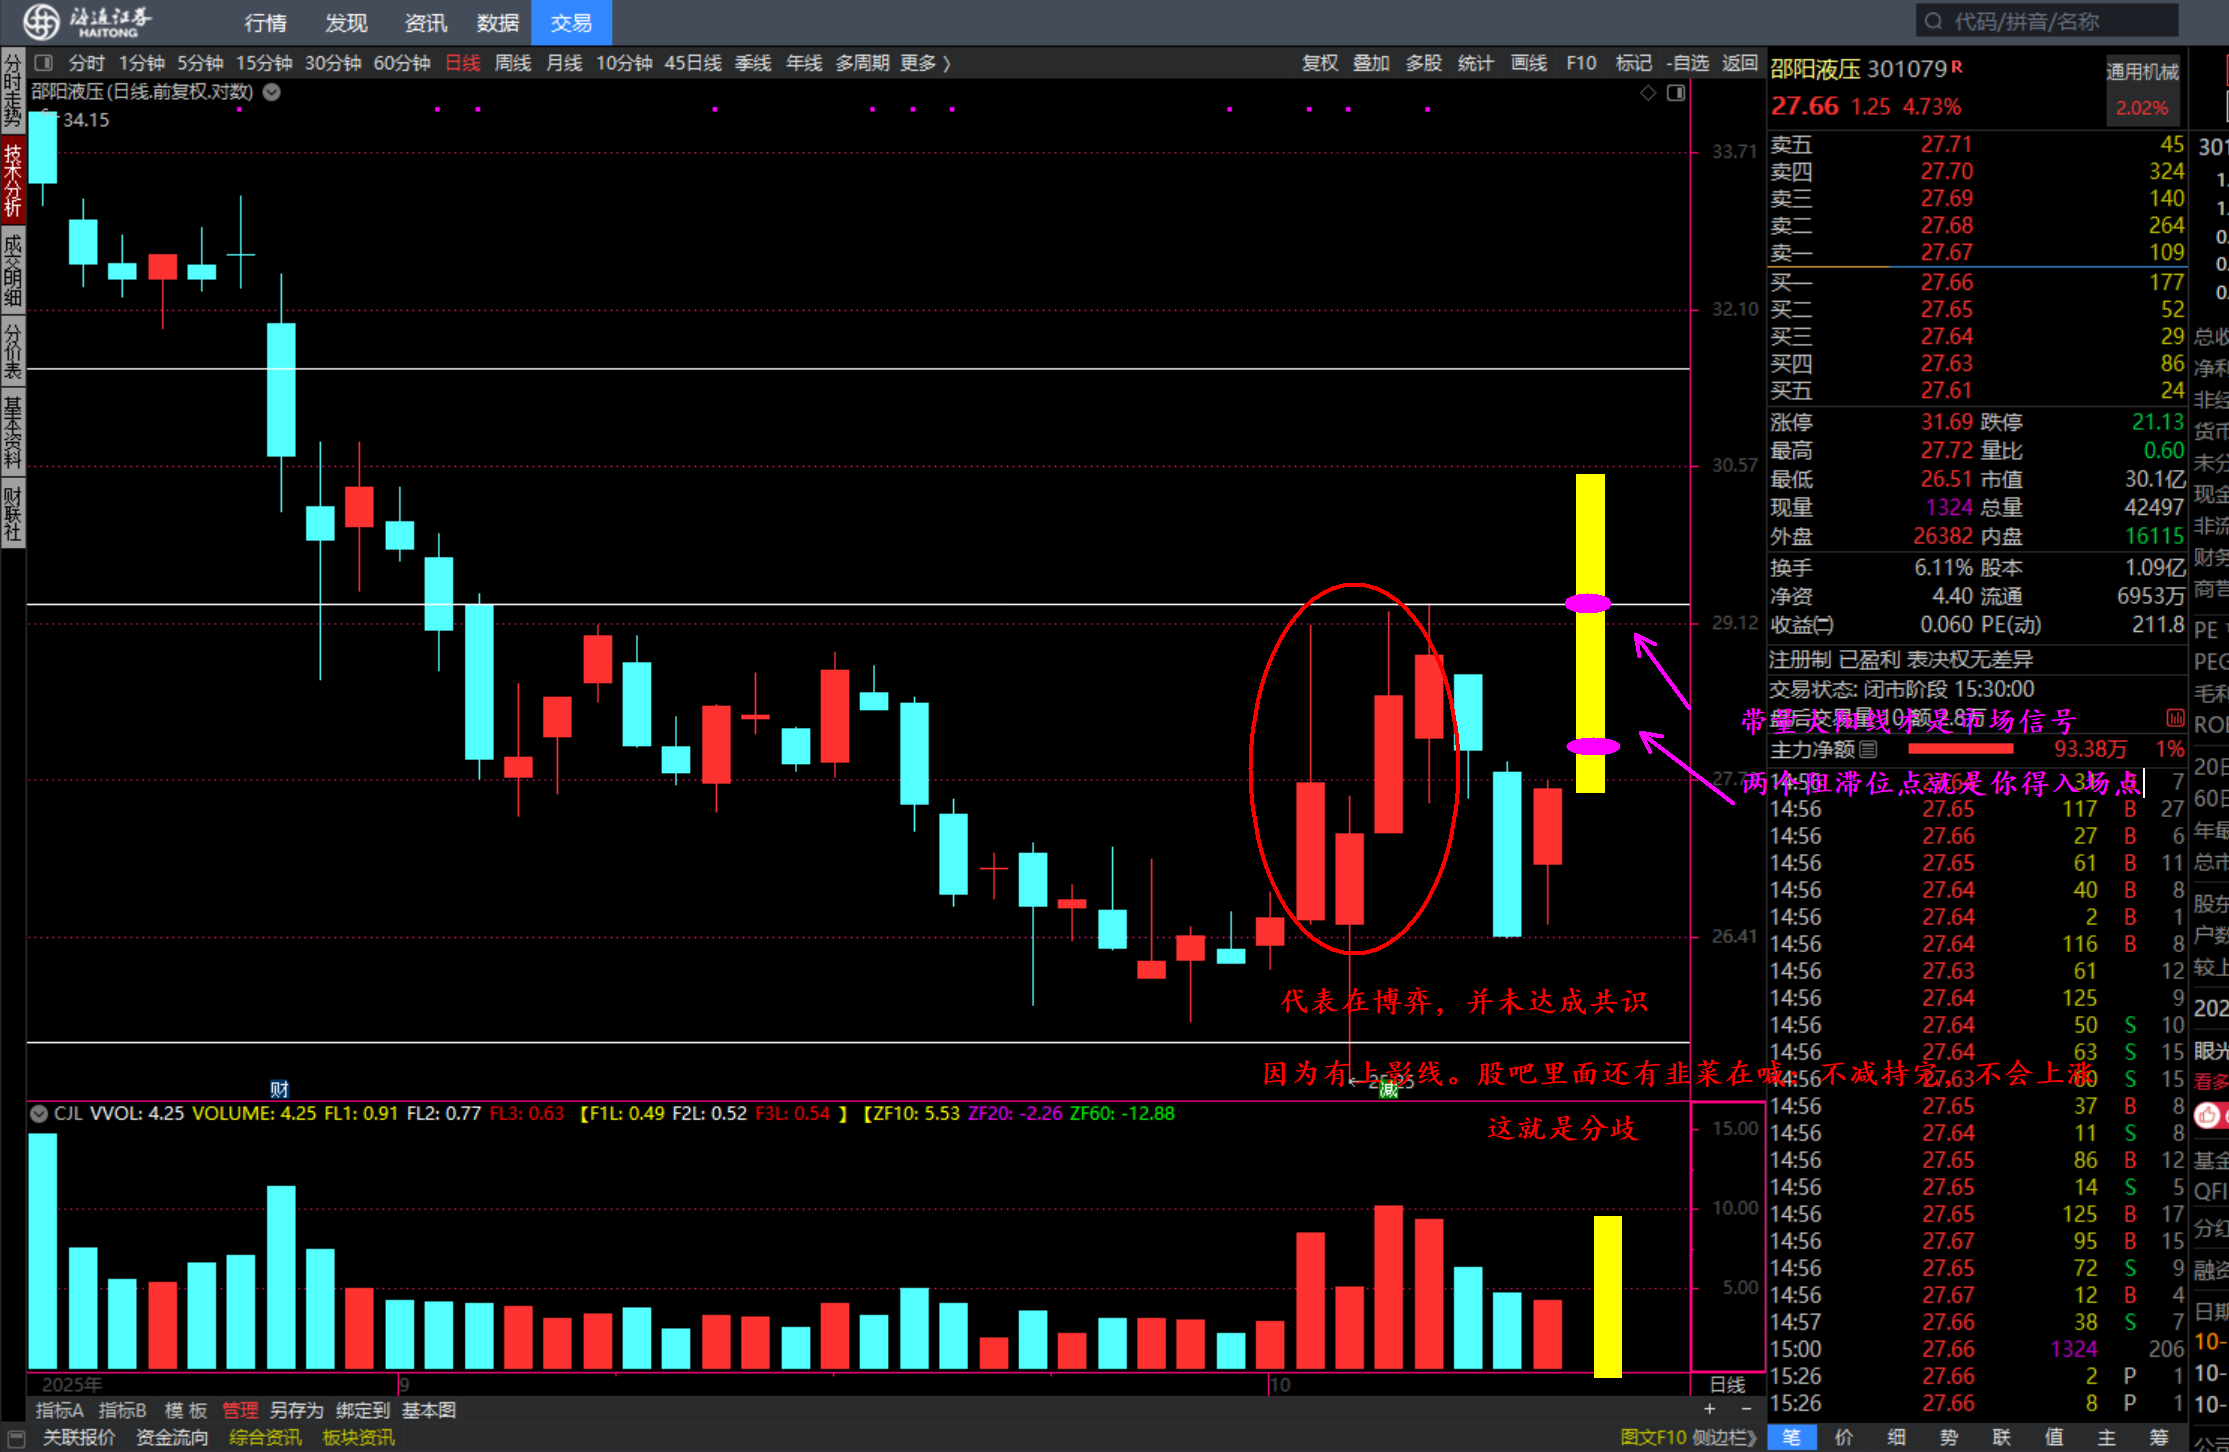The width and height of the screenshot is (2229, 1452).
Task: Open 技术分析 side tab
Action: coord(13,180)
